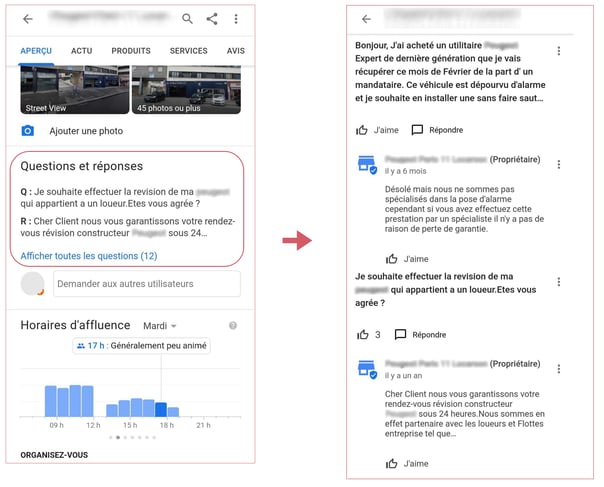Click the 'Il y a un an' timestamp

(x=403, y=376)
